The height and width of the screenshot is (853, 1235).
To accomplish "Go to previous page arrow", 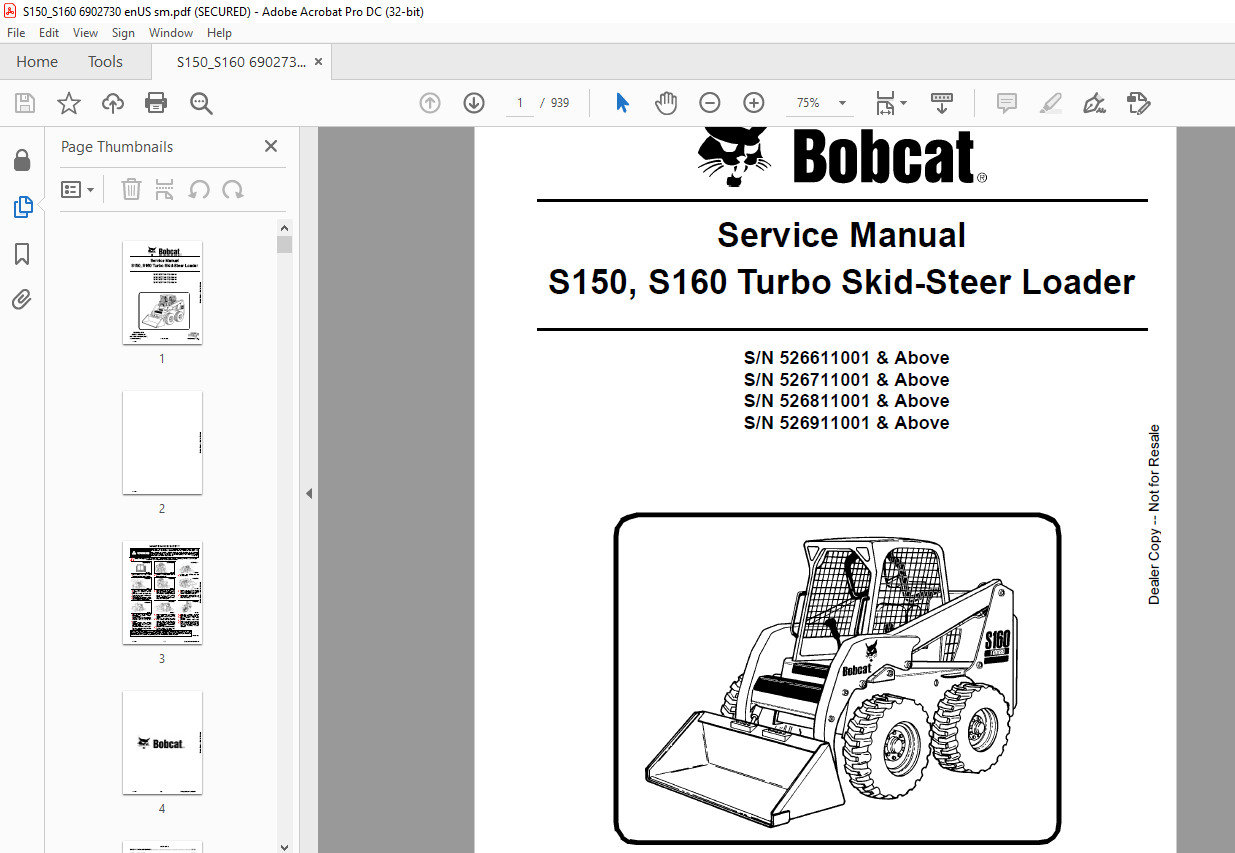I will pyautogui.click(x=430, y=103).
